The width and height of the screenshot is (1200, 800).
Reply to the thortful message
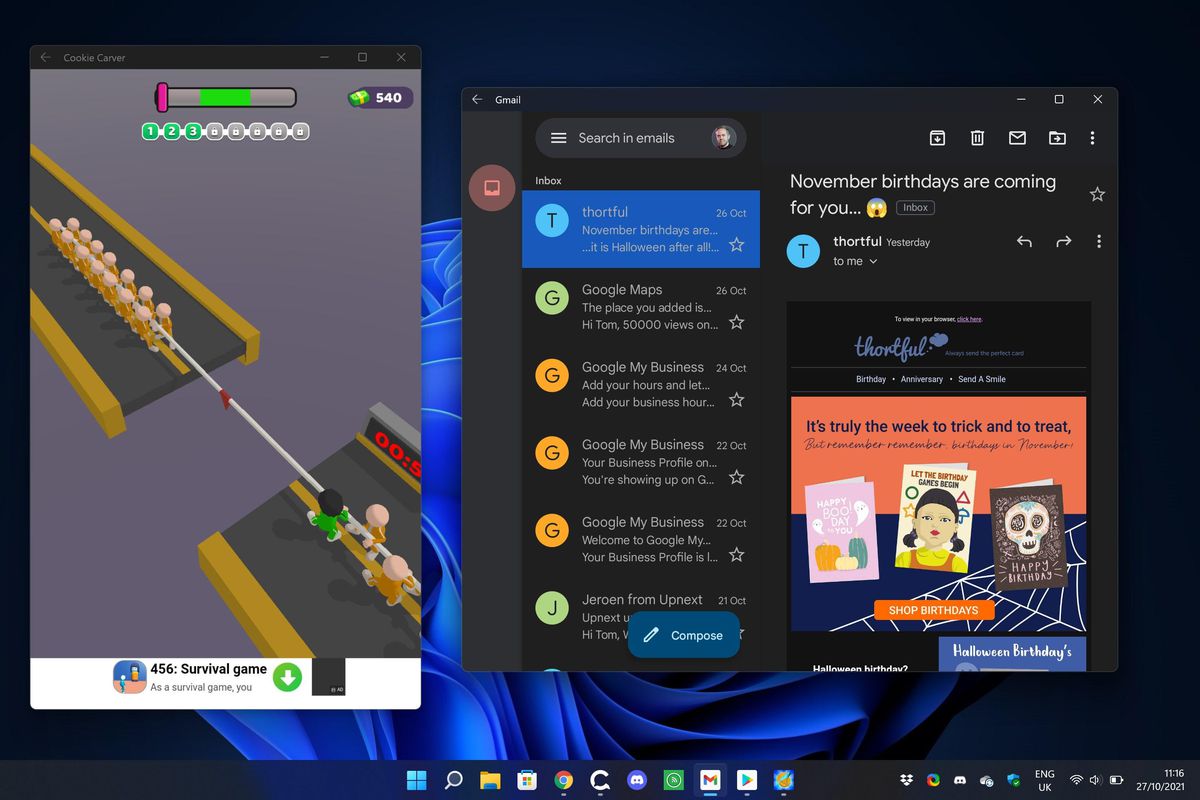(x=1024, y=241)
